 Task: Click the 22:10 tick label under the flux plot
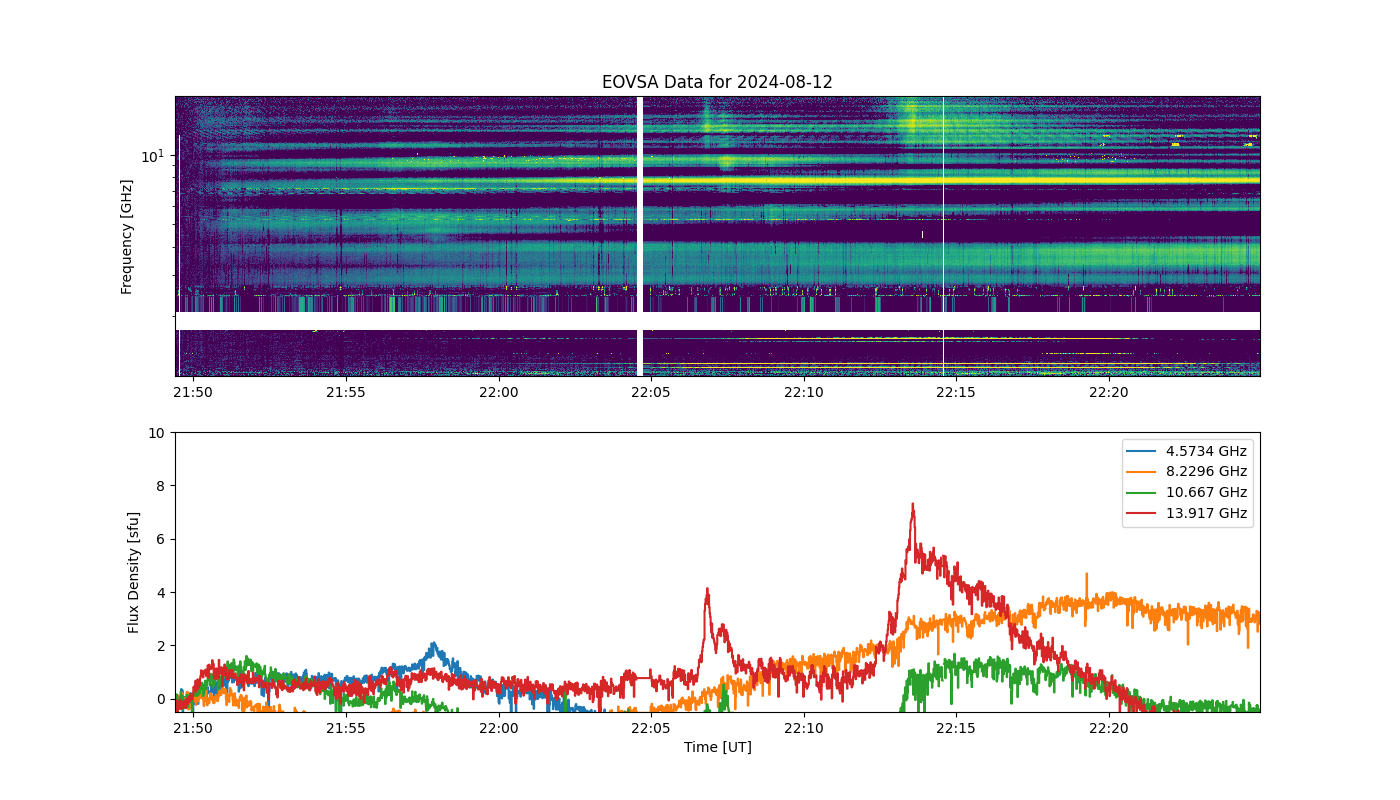click(803, 728)
